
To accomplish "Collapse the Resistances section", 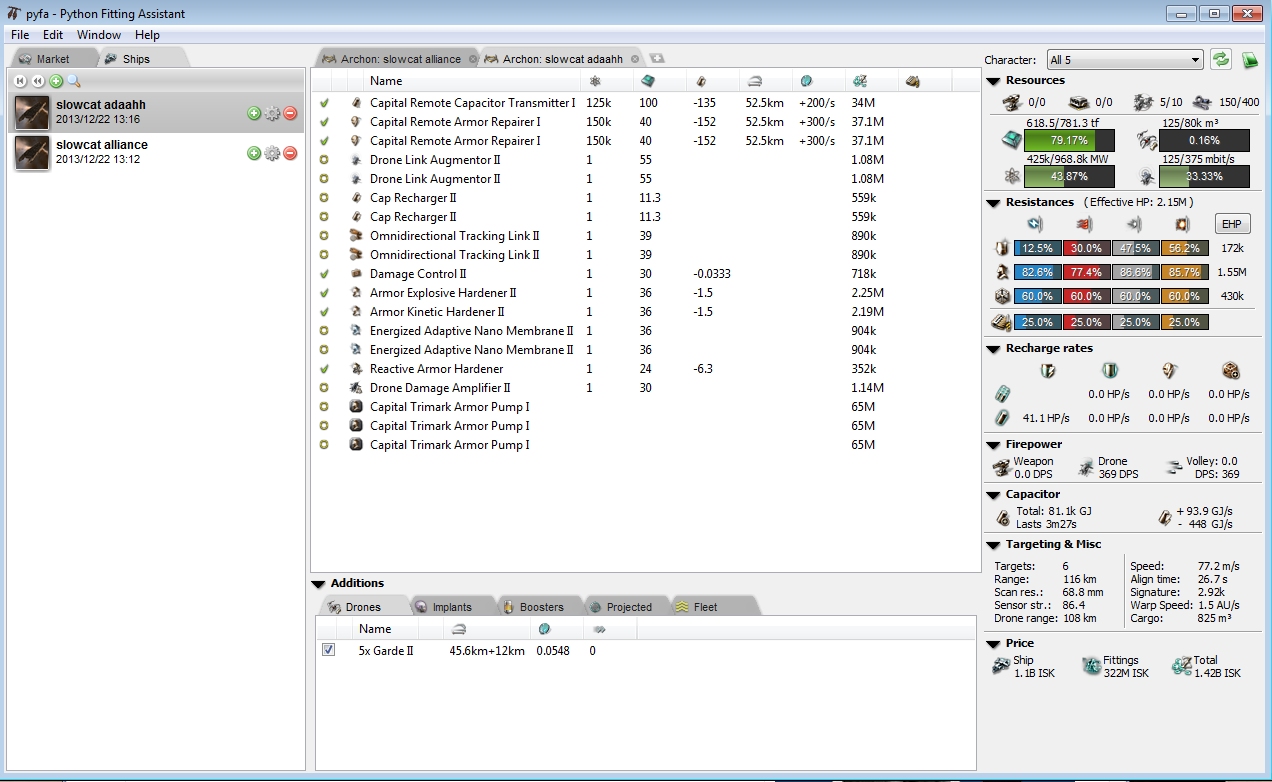I will [x=993, y=203].
